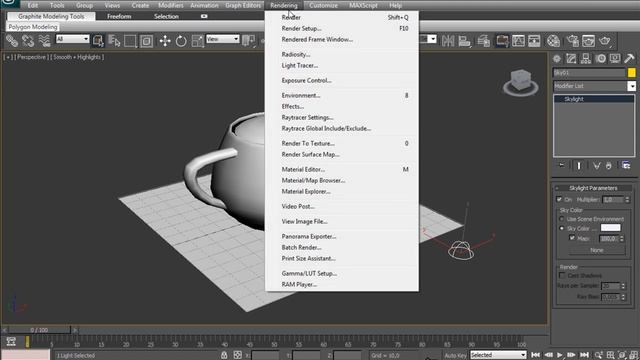640x360 pixels.
Task: Click the None map button
Action: click(596, 250)
